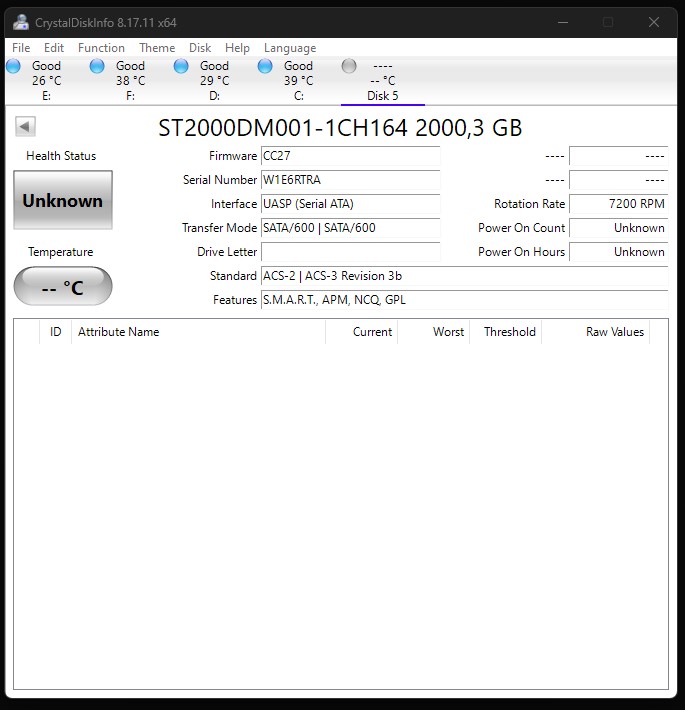Select the blue status orb for drive F:
This screenshot has height=710, width=685.
click(x=97, y=66)
